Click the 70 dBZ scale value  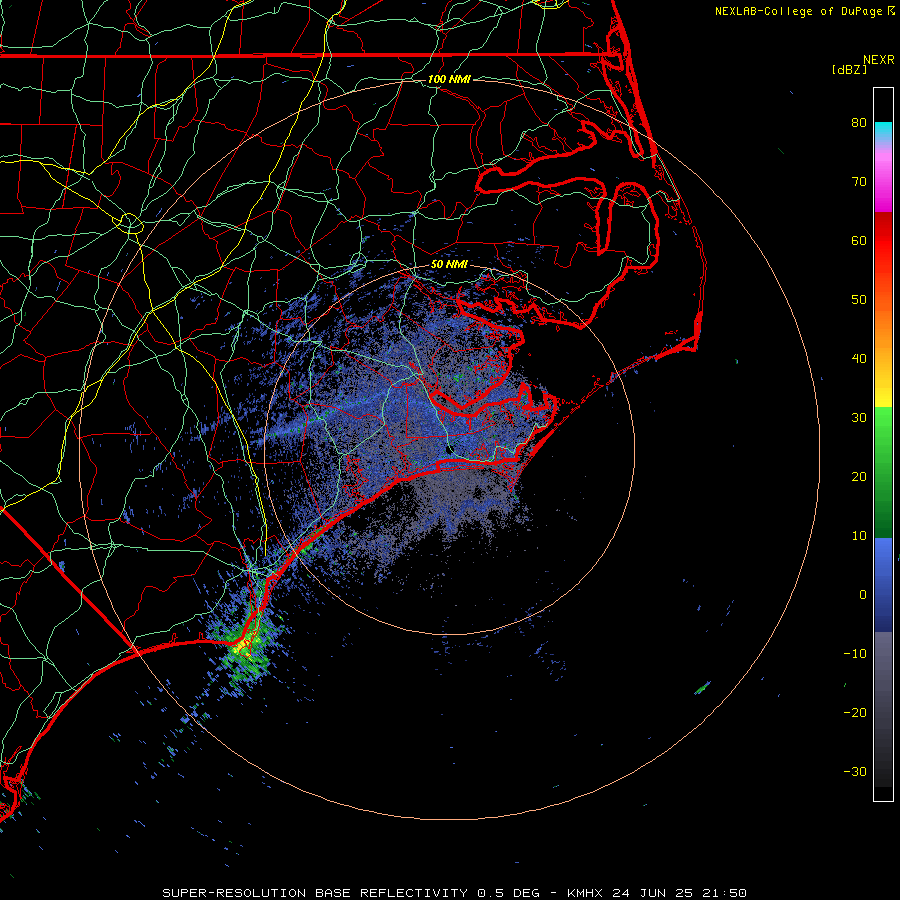pos(859,181)
